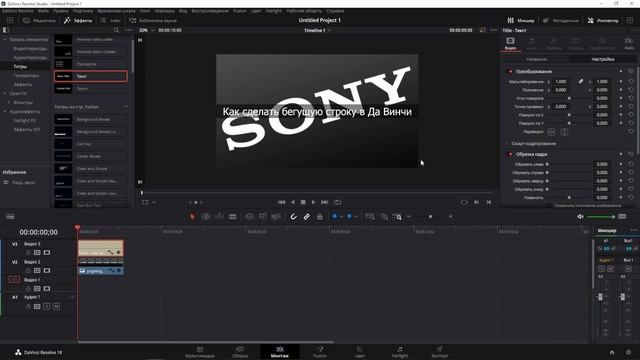The image size is (640, 360).
Task: Open the Fusion menu in menu bar
Action: point(240,11)
